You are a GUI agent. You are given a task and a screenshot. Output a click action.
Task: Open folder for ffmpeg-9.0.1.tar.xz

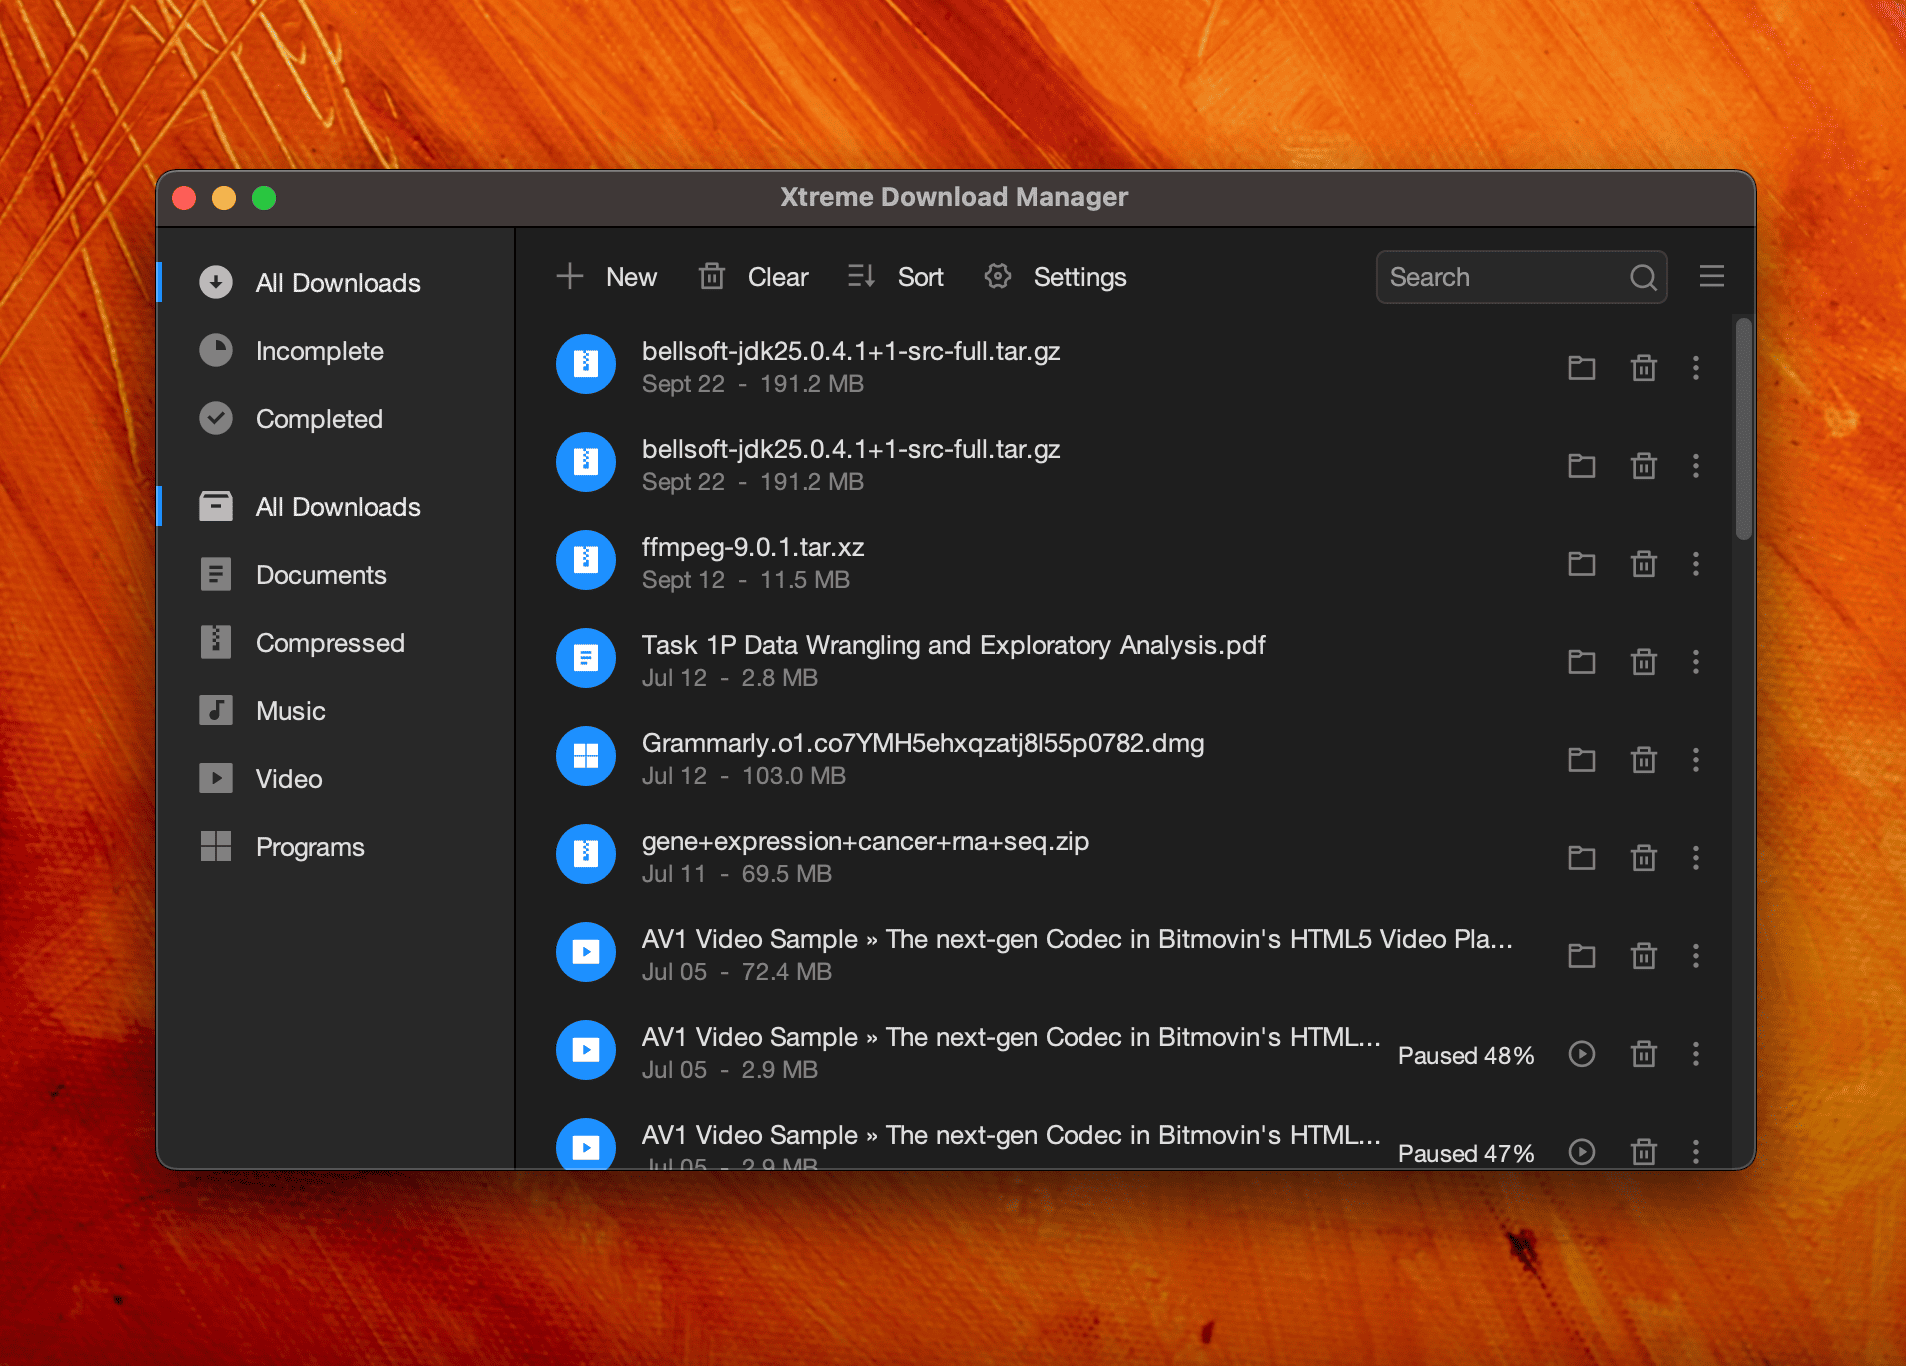pos(1581,564)
